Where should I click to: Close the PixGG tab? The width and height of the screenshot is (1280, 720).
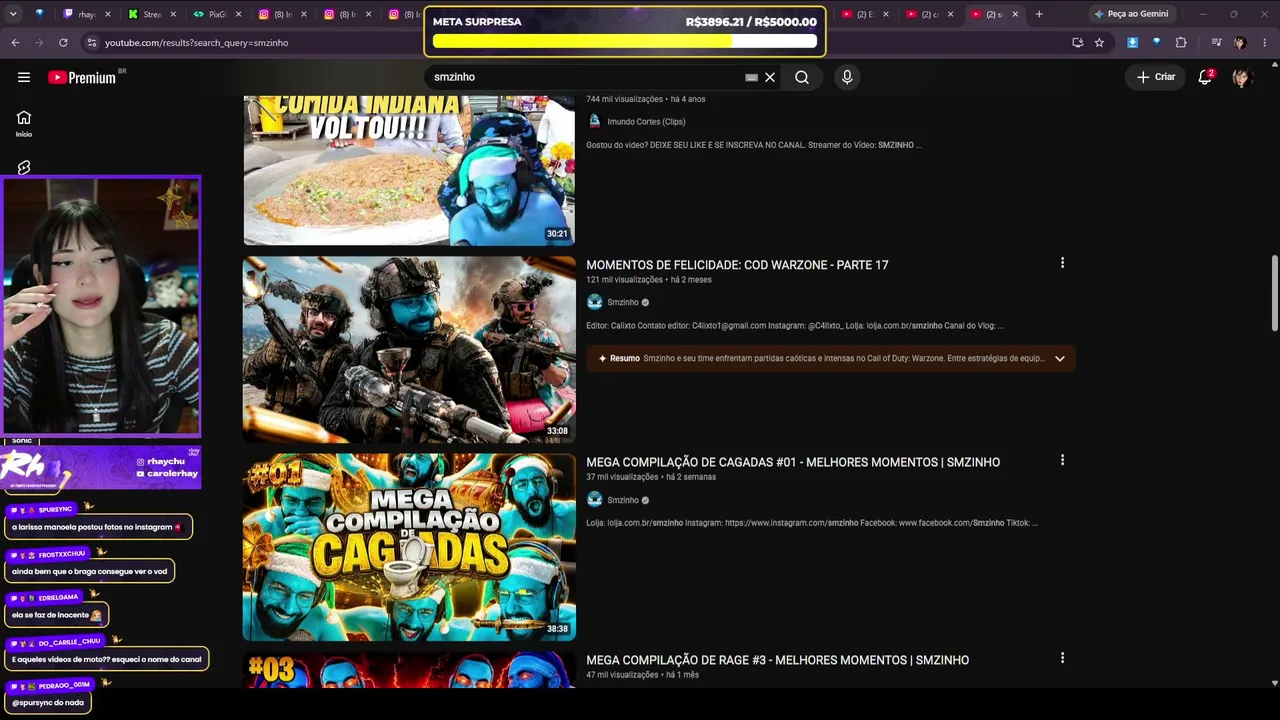[238, 14]
